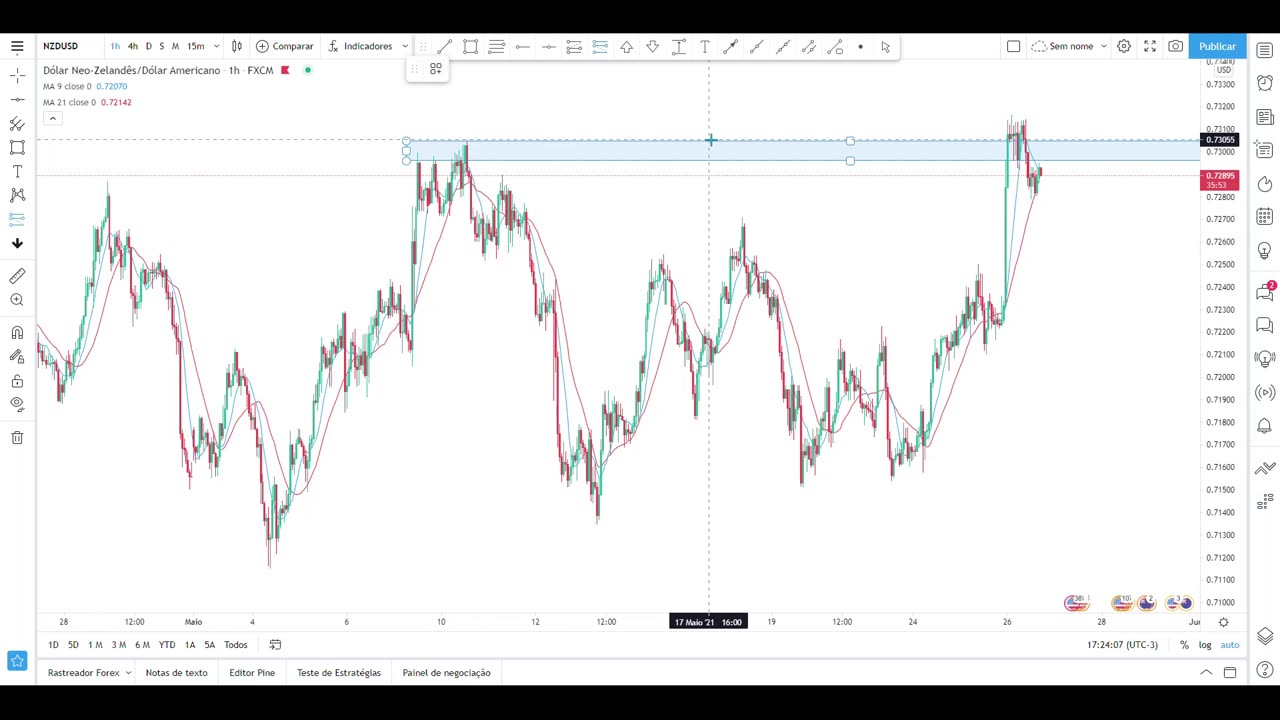Click the red flag next to FXCM
1280x720 pixels.
(285, 70)
